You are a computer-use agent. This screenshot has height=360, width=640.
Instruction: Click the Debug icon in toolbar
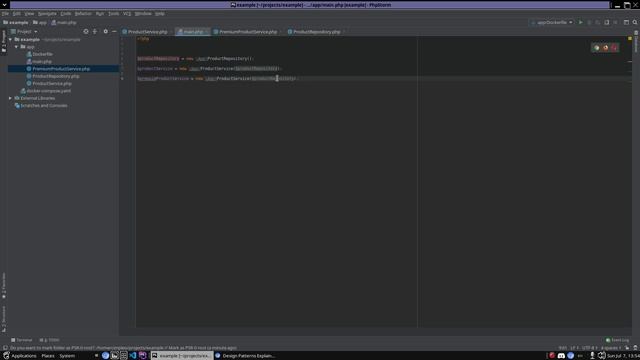coord(589,22)
